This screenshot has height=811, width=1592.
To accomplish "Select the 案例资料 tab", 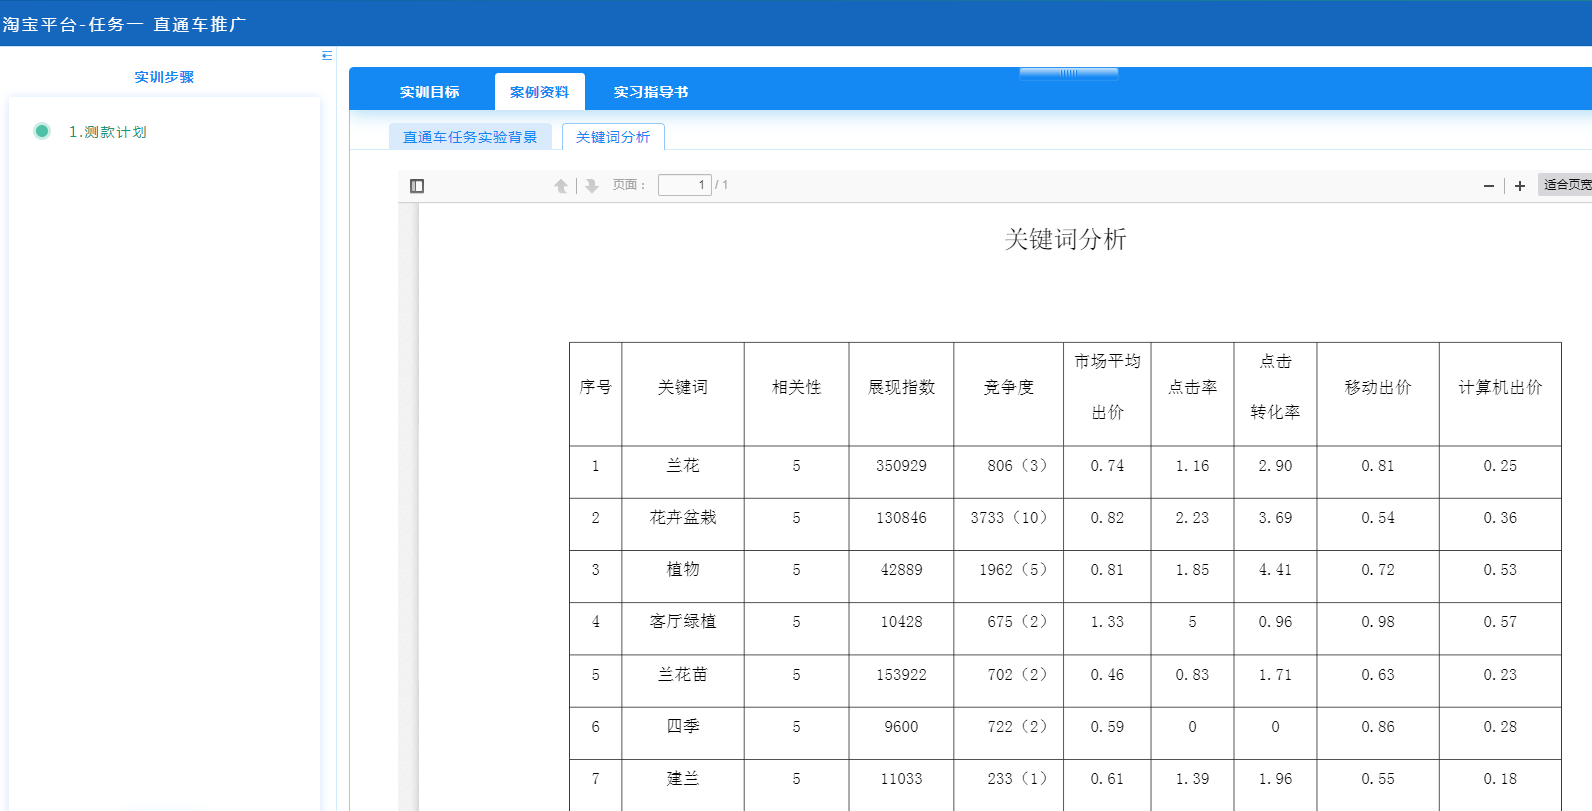I will click(x=539, y=92).
